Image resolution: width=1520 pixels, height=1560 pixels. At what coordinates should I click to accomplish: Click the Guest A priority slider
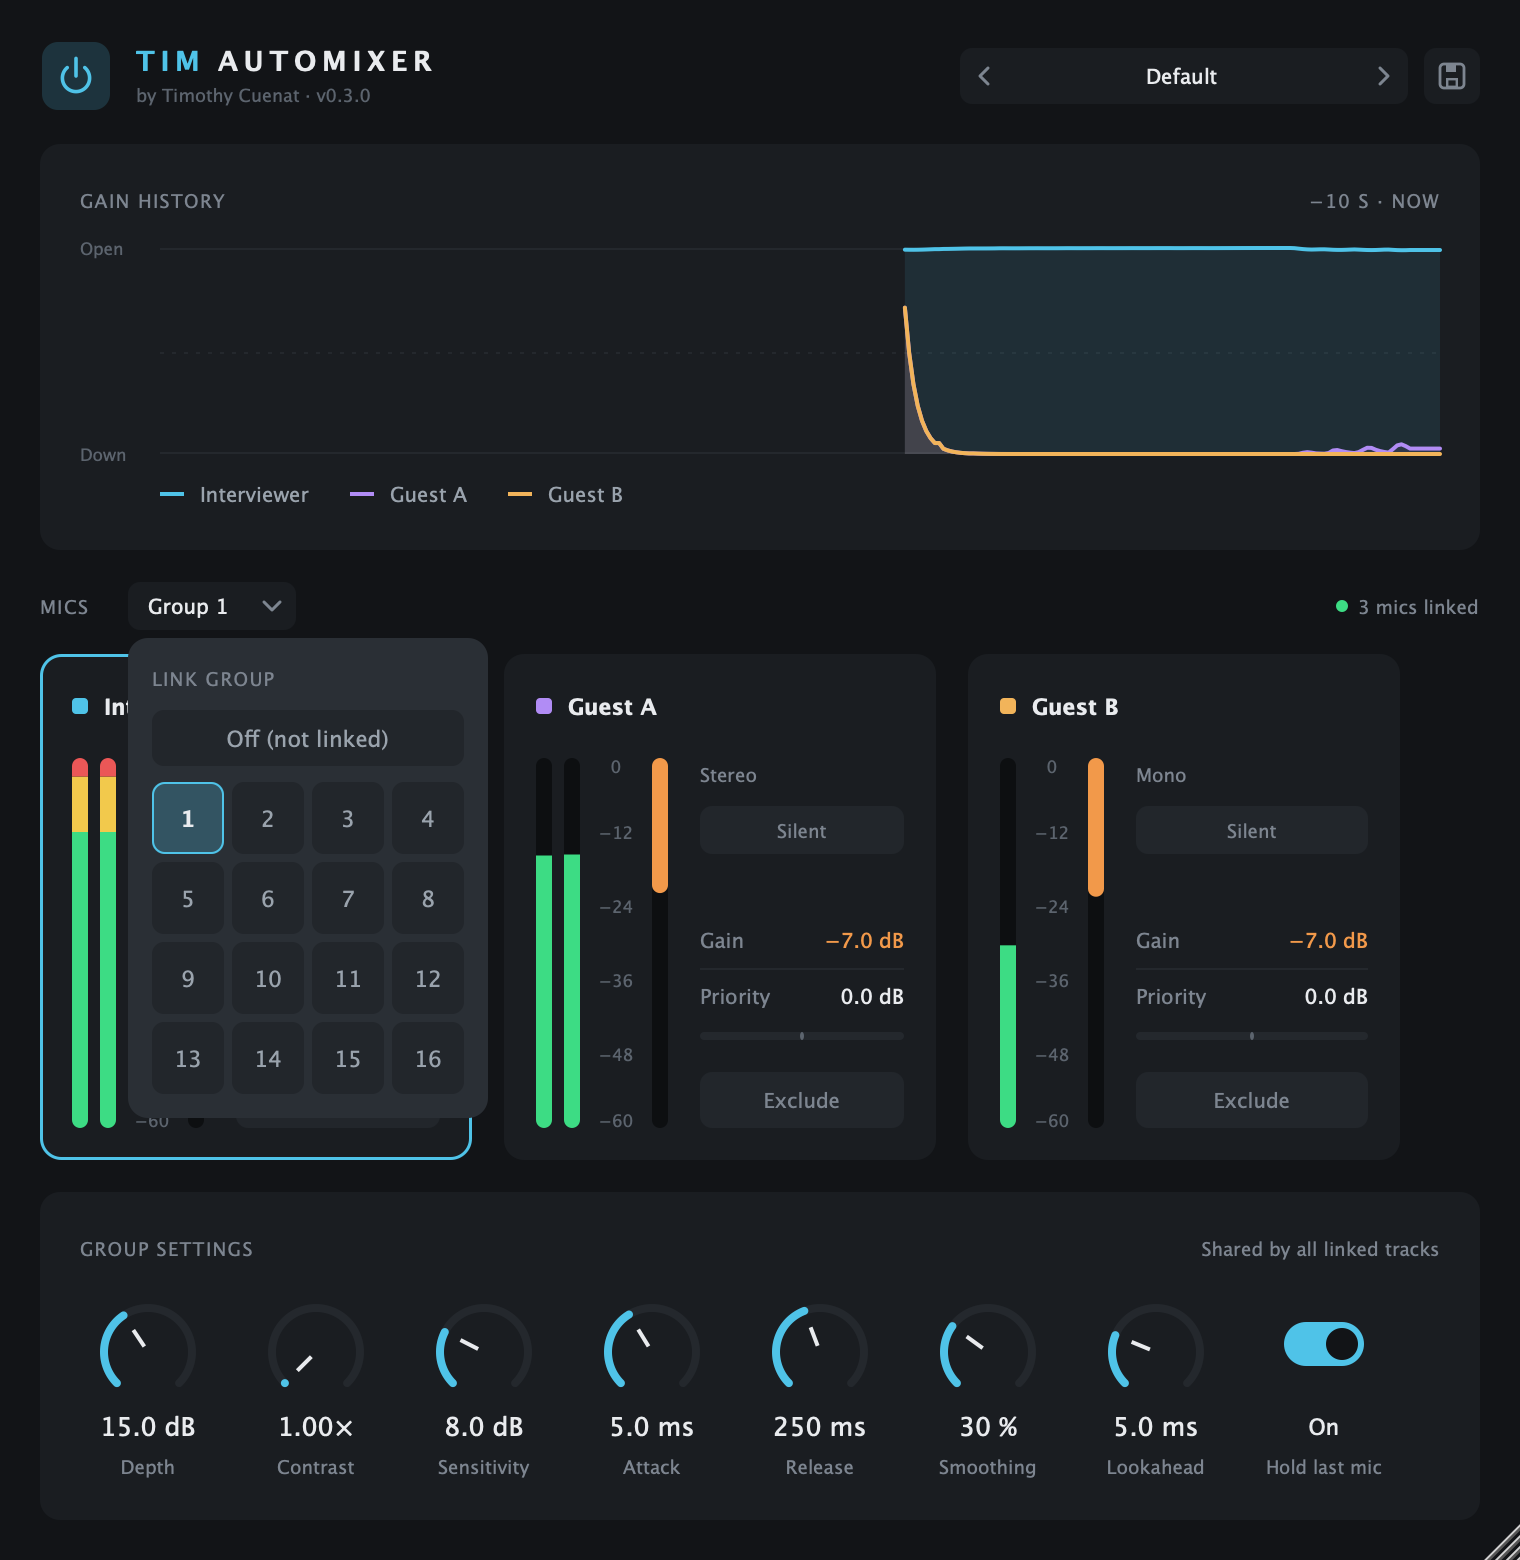pos(802,1036)
